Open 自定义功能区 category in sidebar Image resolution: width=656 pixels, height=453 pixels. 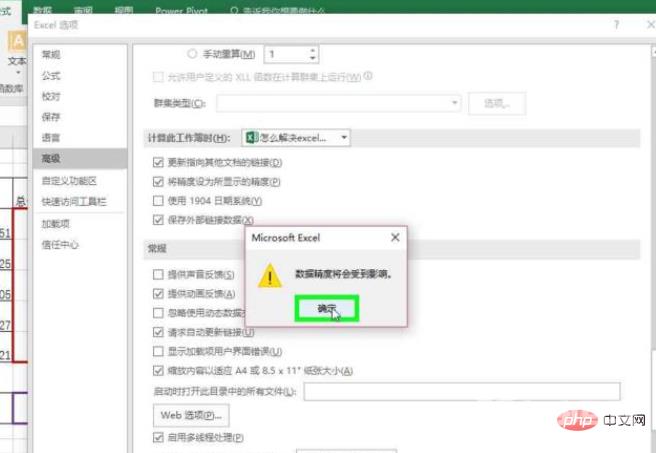[69, 181]
